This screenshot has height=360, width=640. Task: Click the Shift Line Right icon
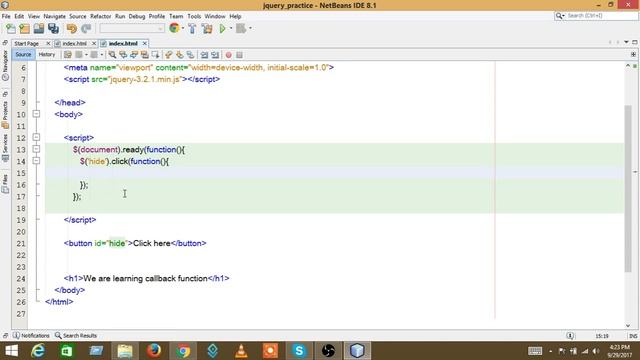tap(215, 55)
